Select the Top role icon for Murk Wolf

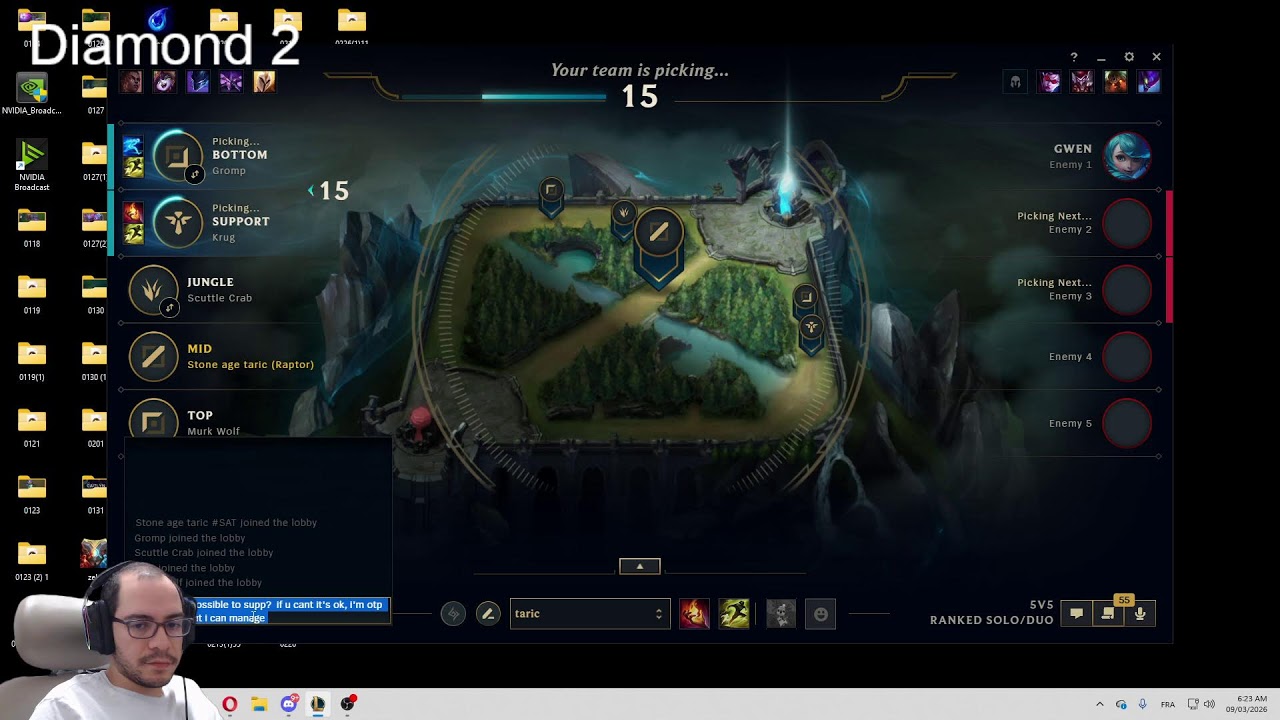153,421
